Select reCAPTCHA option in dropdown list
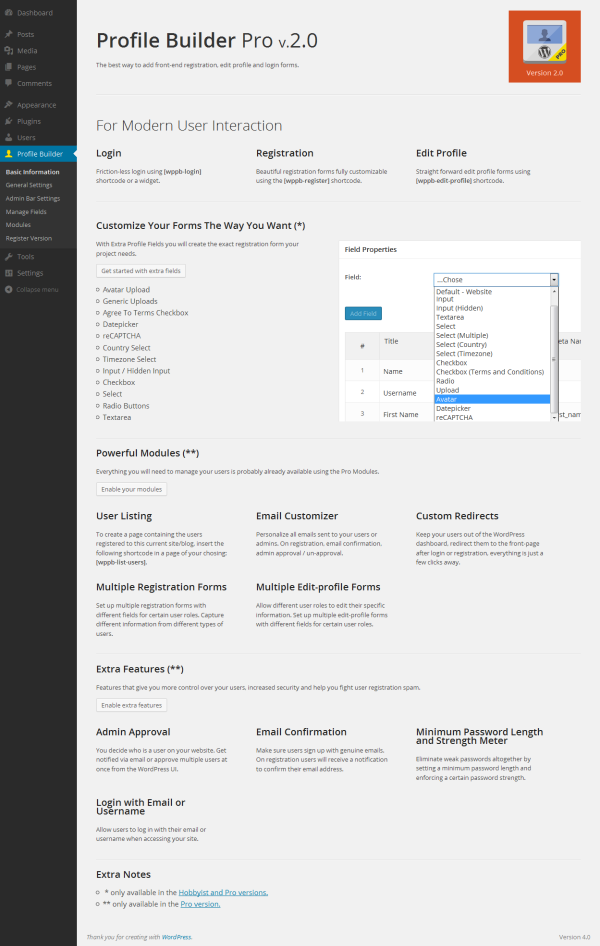The height and width of the screenshot is (946, 600). tap(454, 417)
